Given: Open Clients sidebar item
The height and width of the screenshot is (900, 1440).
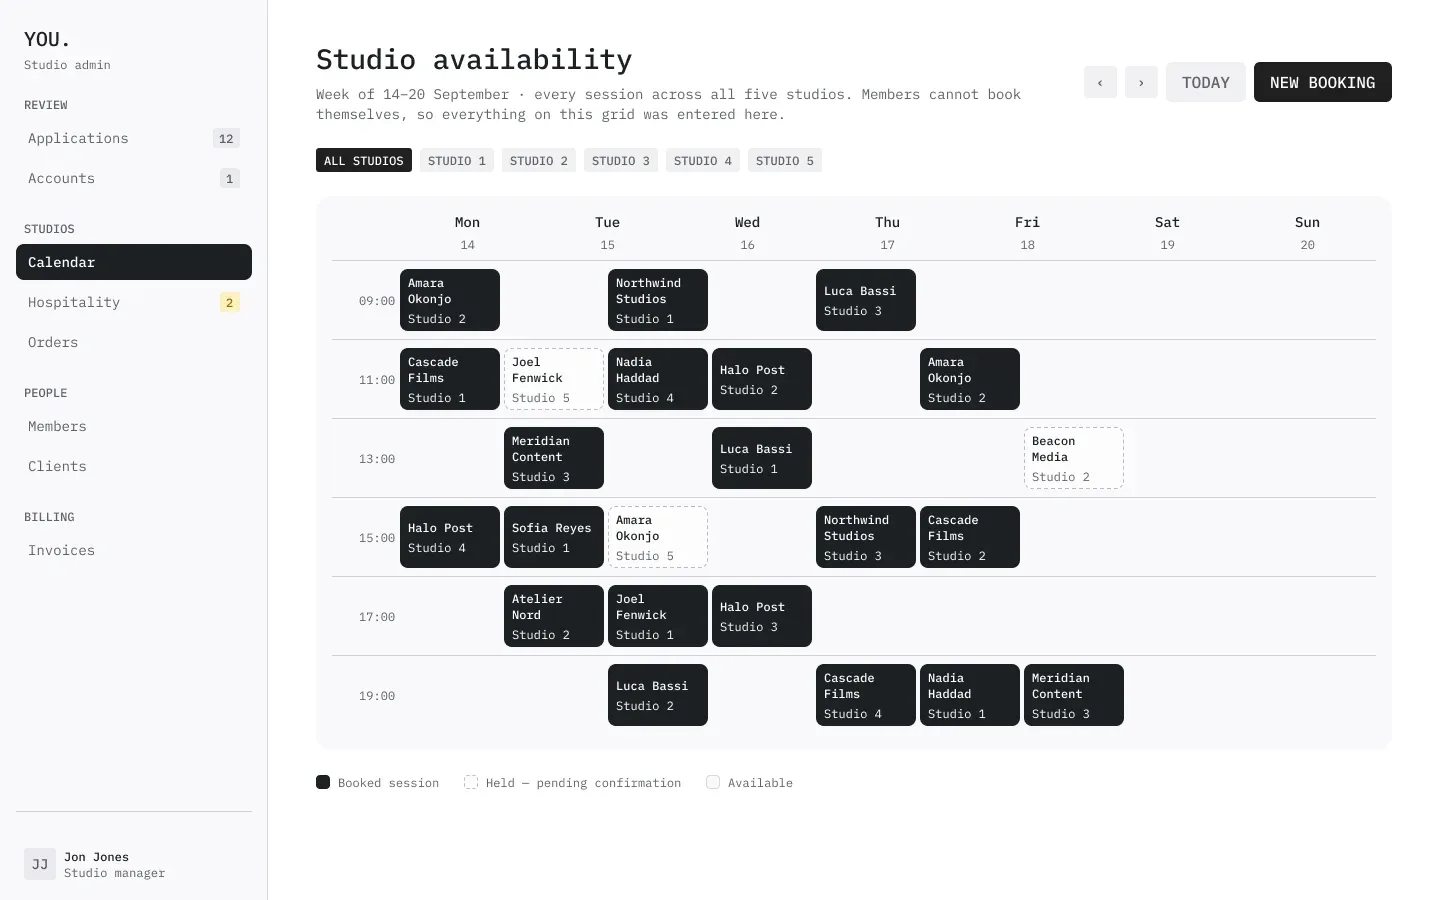Looking at the screenshot, I should [134, 466].
